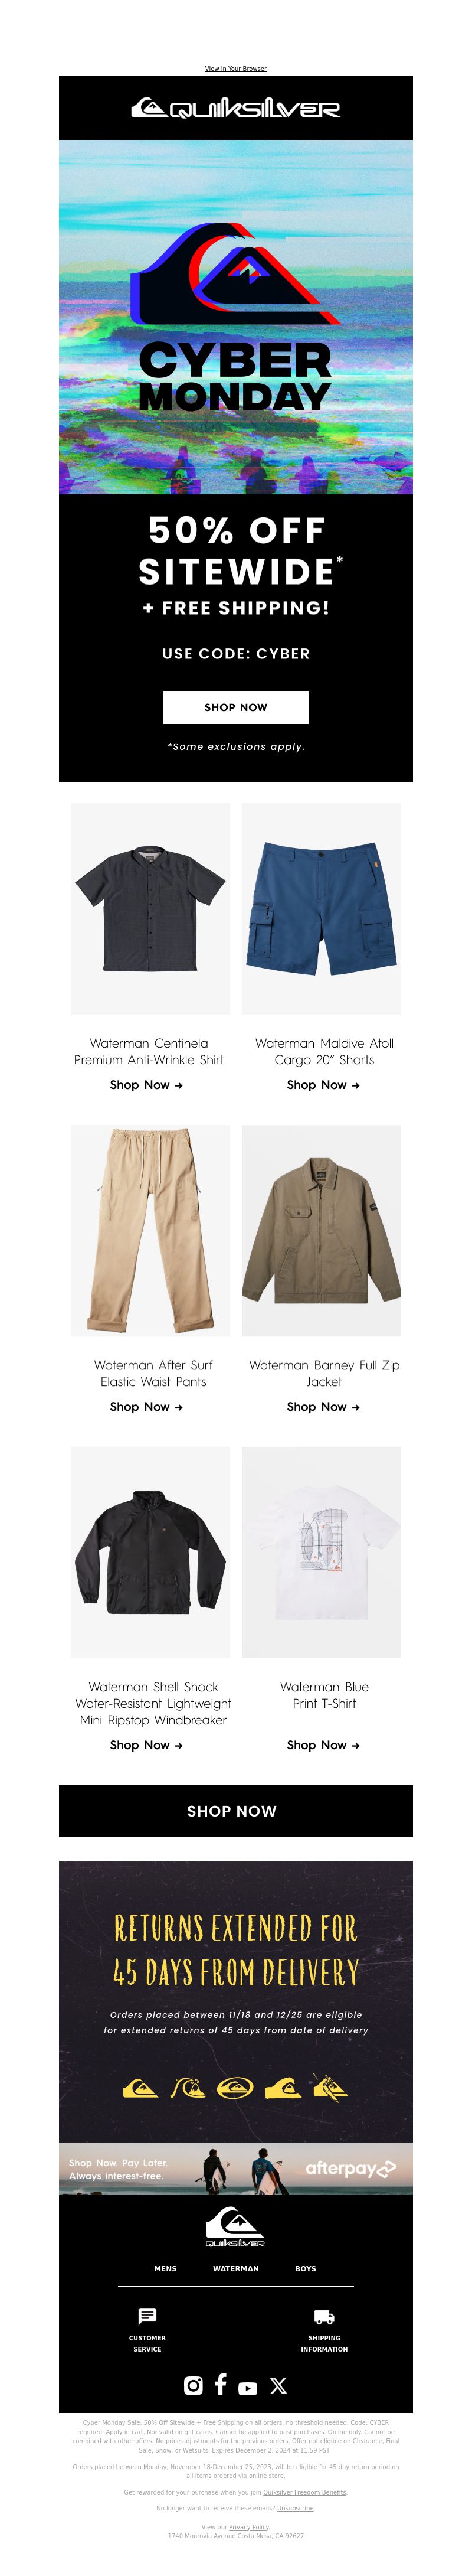Click the Quiksilver logo in the footer

click(235, 2227)
